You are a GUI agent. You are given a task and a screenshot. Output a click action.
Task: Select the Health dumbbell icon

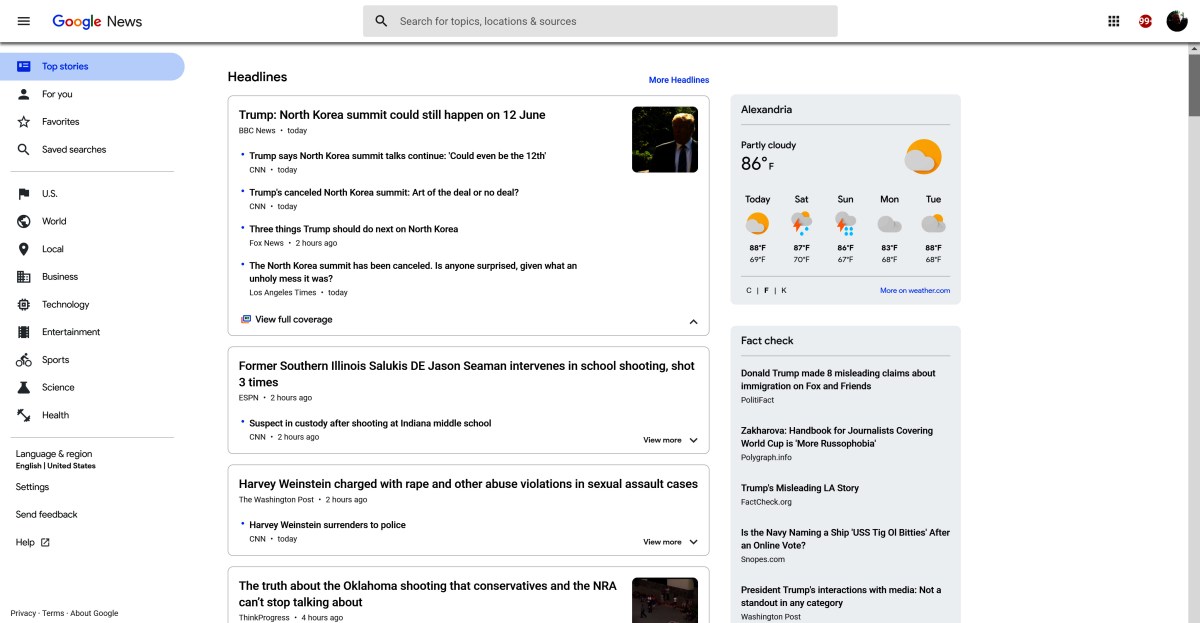click(25, 415)
